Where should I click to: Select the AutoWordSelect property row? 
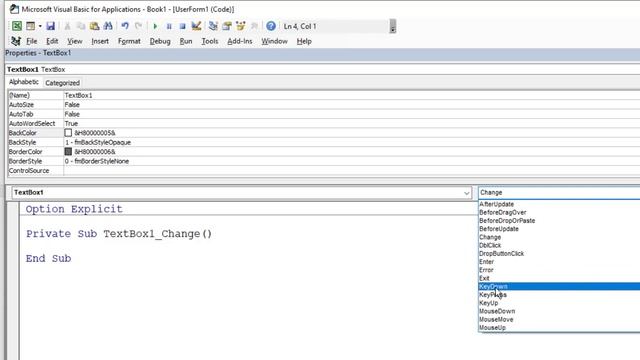324,123
